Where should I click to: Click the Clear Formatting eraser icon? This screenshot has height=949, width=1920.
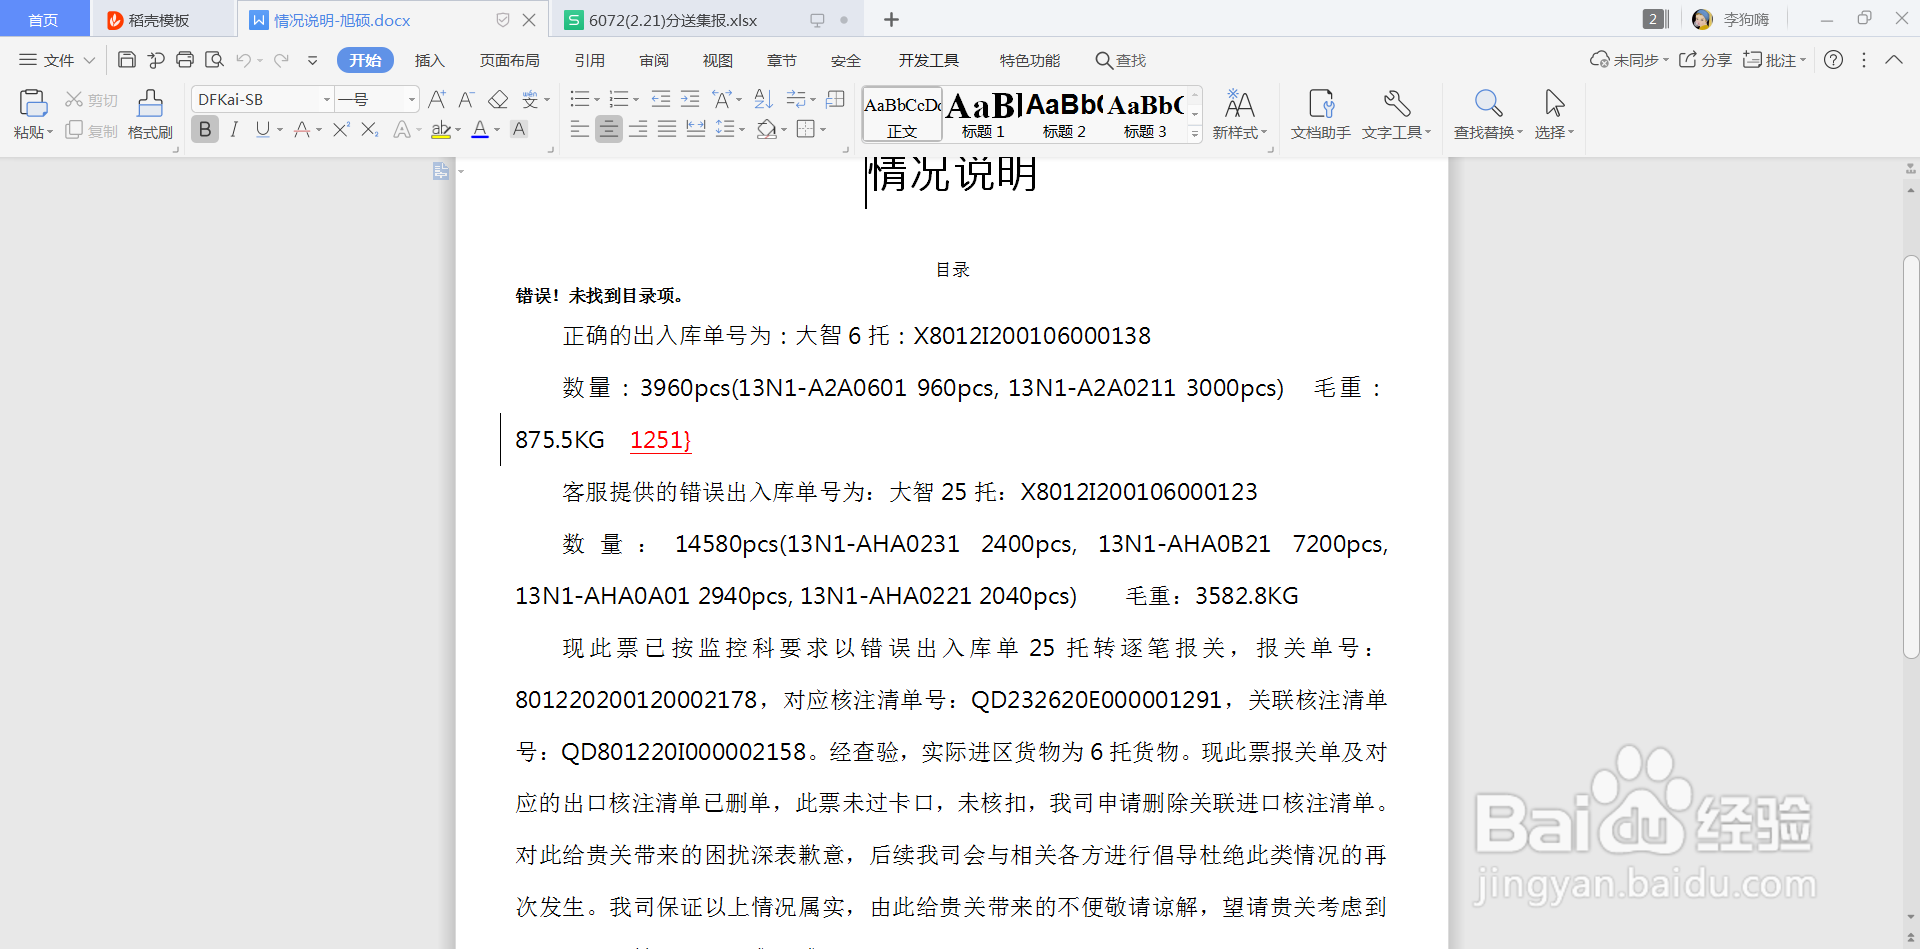tap(498, 99)
